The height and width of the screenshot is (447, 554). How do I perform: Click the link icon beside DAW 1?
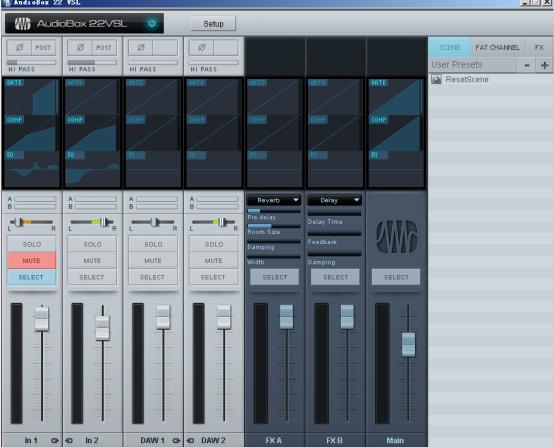pyautogui.click(x=176, y=440)
